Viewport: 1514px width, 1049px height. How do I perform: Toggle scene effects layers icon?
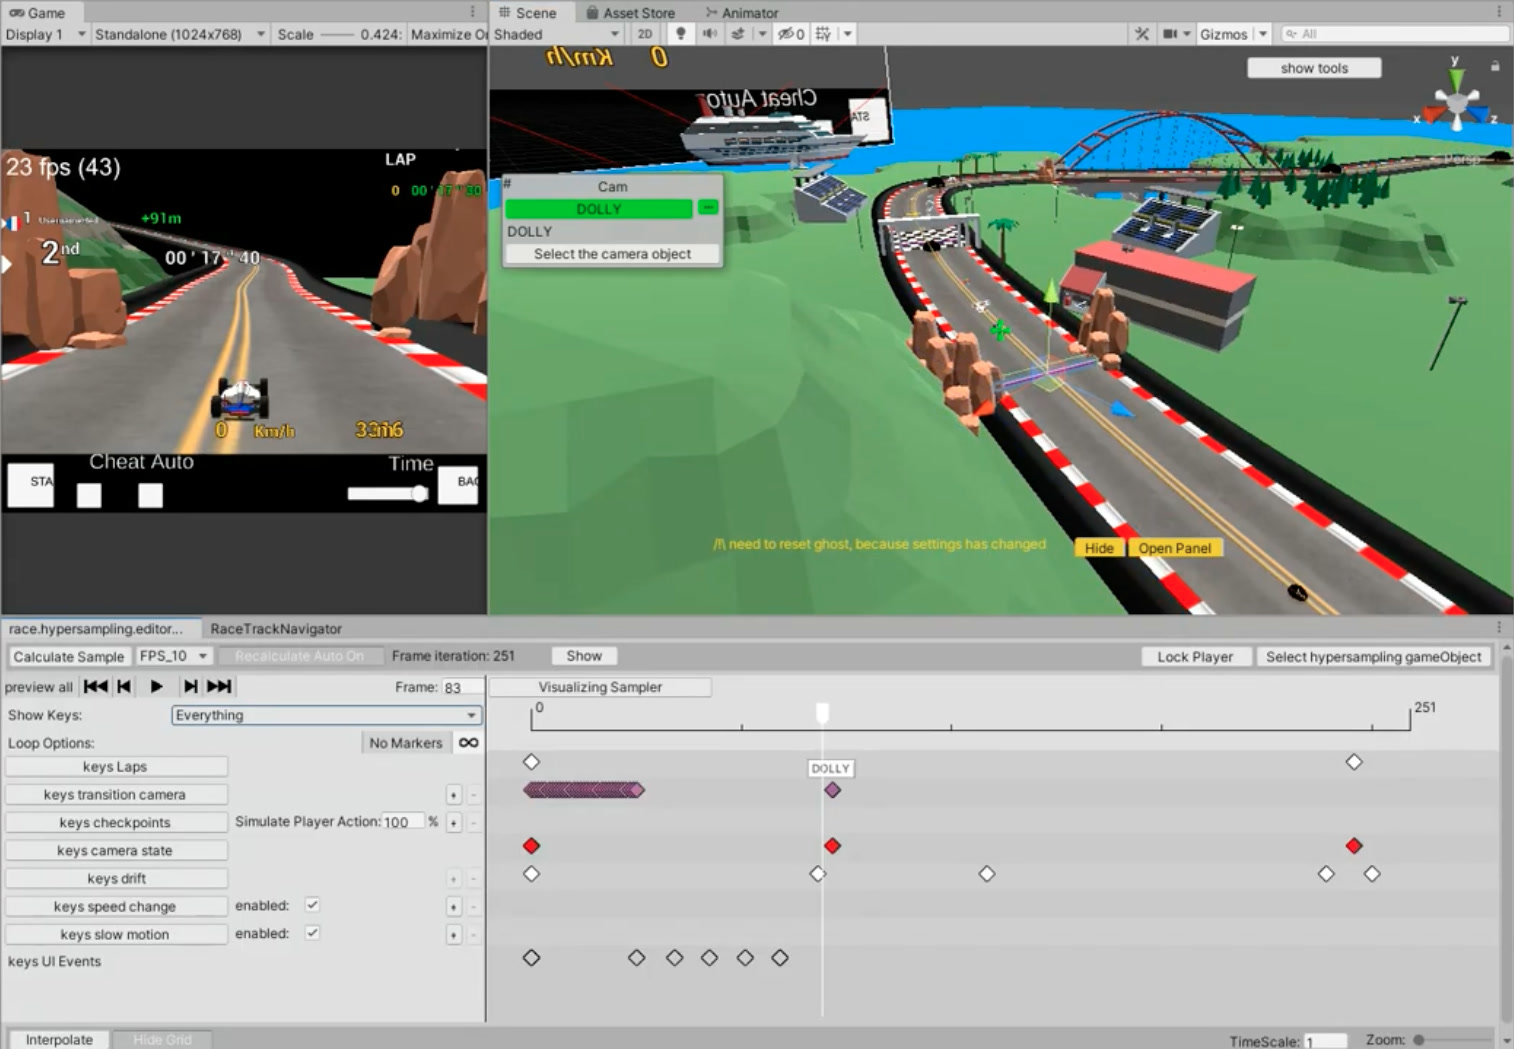[738, 34]
